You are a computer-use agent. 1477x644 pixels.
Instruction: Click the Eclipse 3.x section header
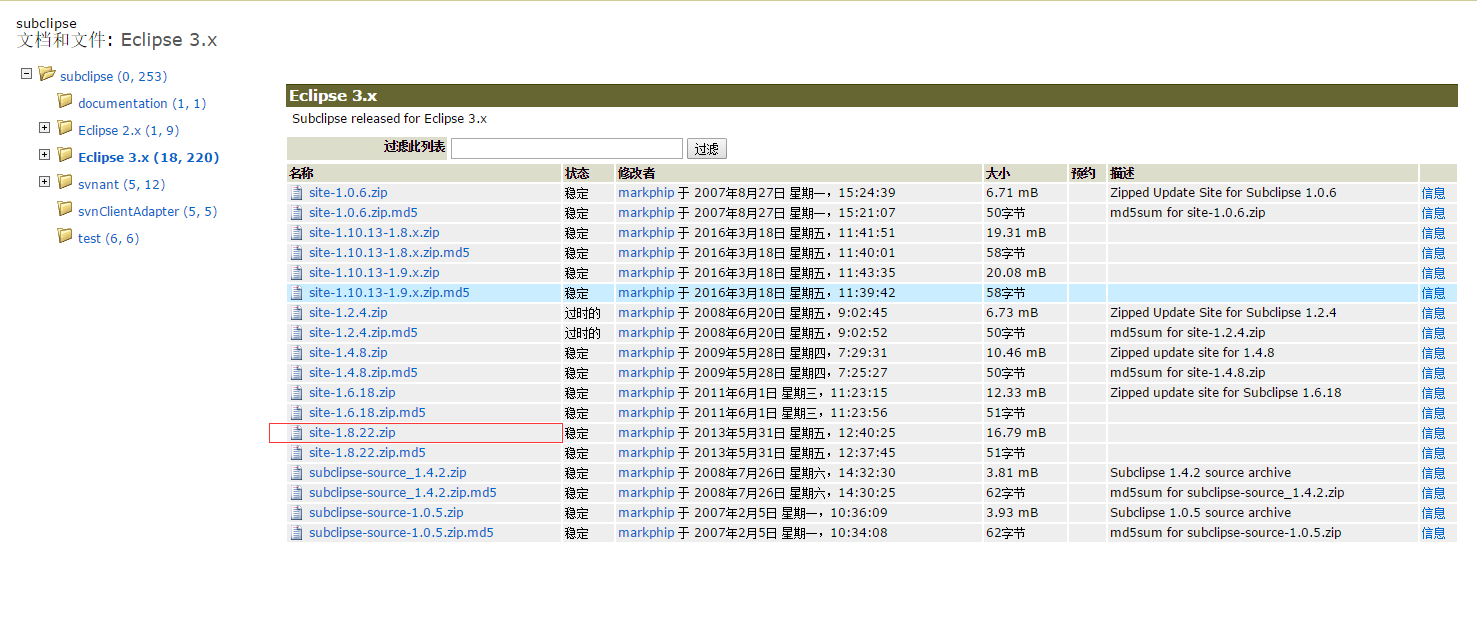pyautogui.click(x=871, y=96)
